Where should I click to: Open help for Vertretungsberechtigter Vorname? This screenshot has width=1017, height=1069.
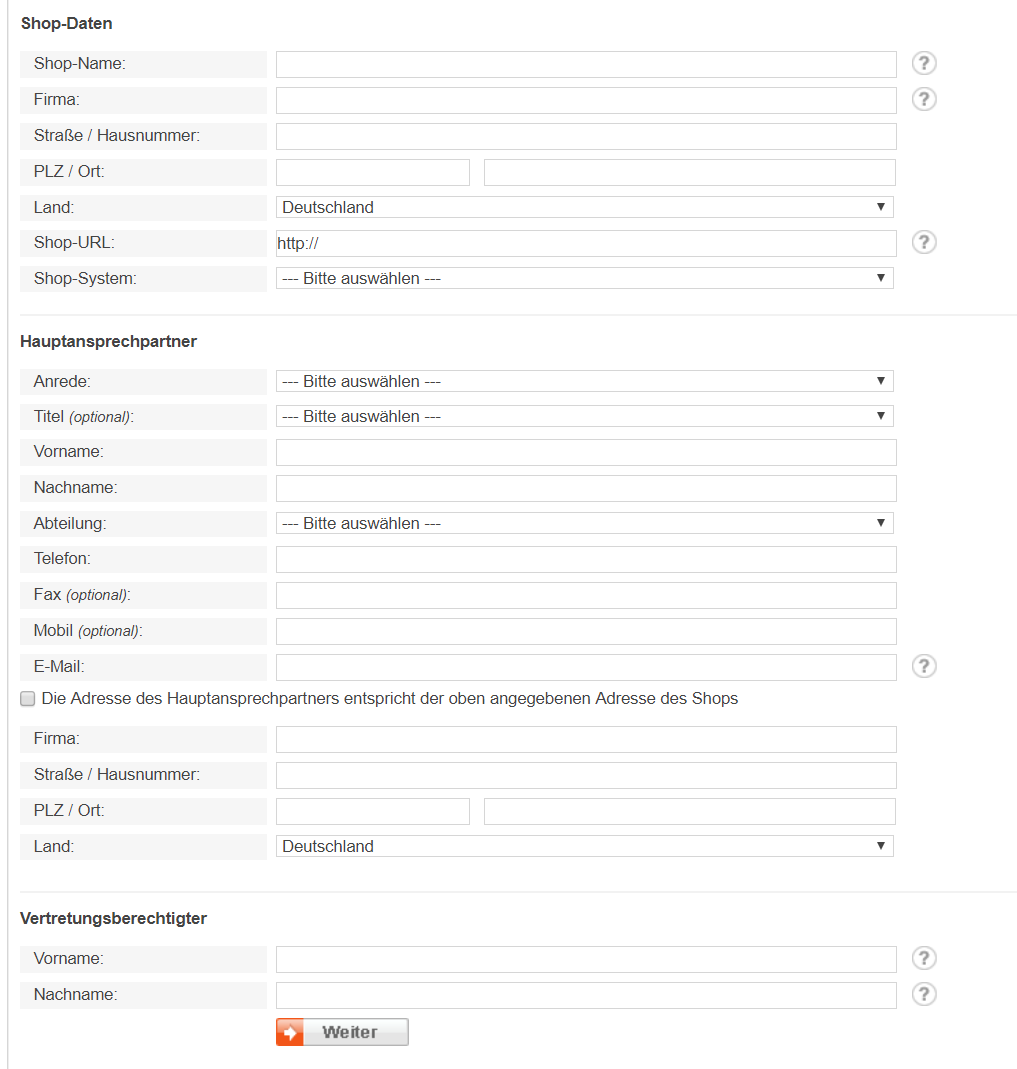[x=924, y=959]
